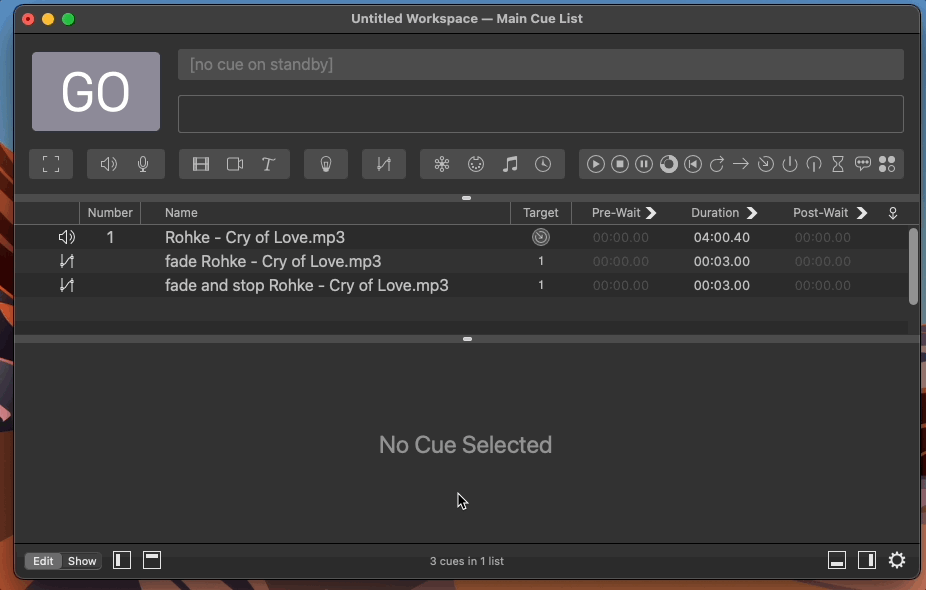926x590 pixels.
Task: Click the '3 cues in 1 list' status text
Action: tap(467, 561)
